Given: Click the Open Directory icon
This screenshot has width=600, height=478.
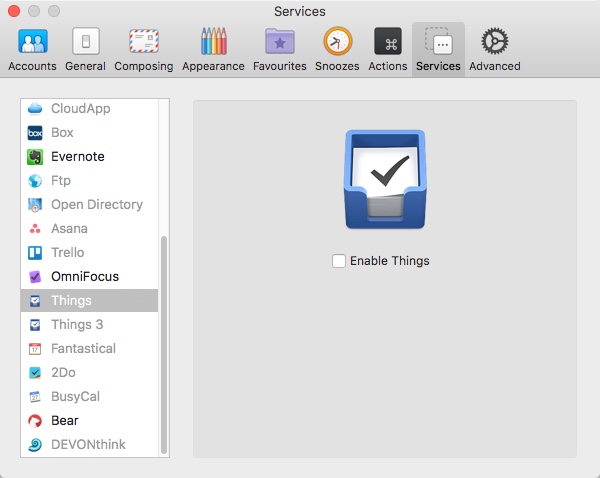Looking at the screenshot, I should (35, 205).
